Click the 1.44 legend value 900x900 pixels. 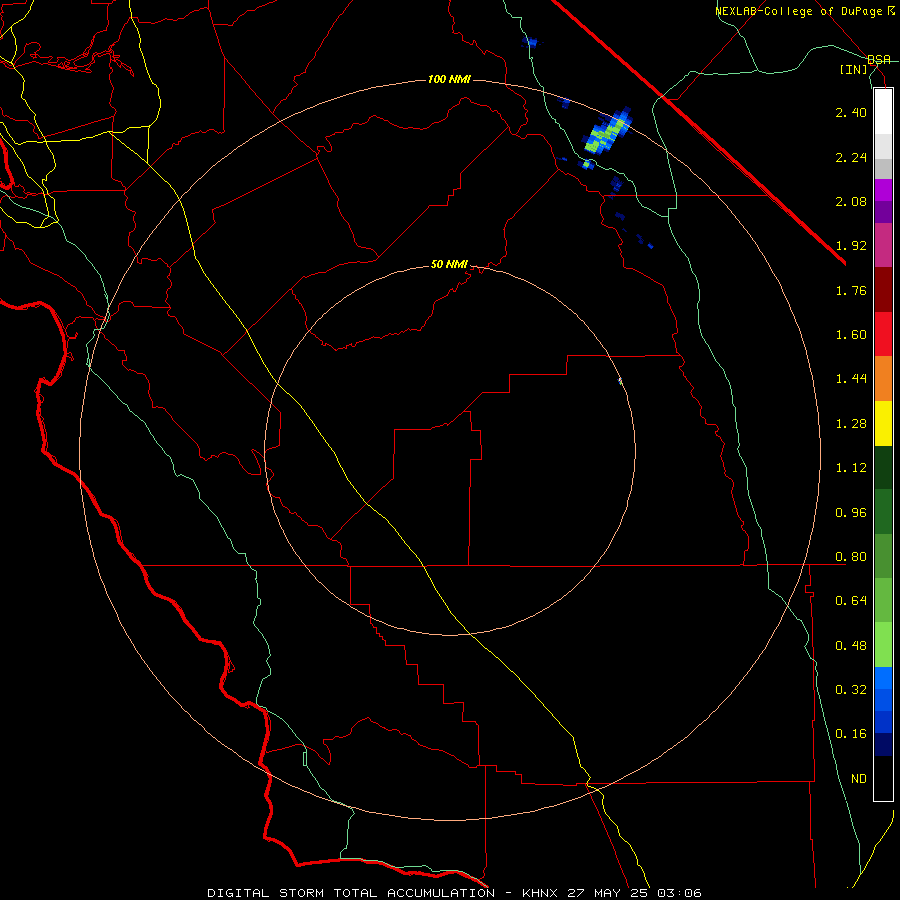[851, 379]
